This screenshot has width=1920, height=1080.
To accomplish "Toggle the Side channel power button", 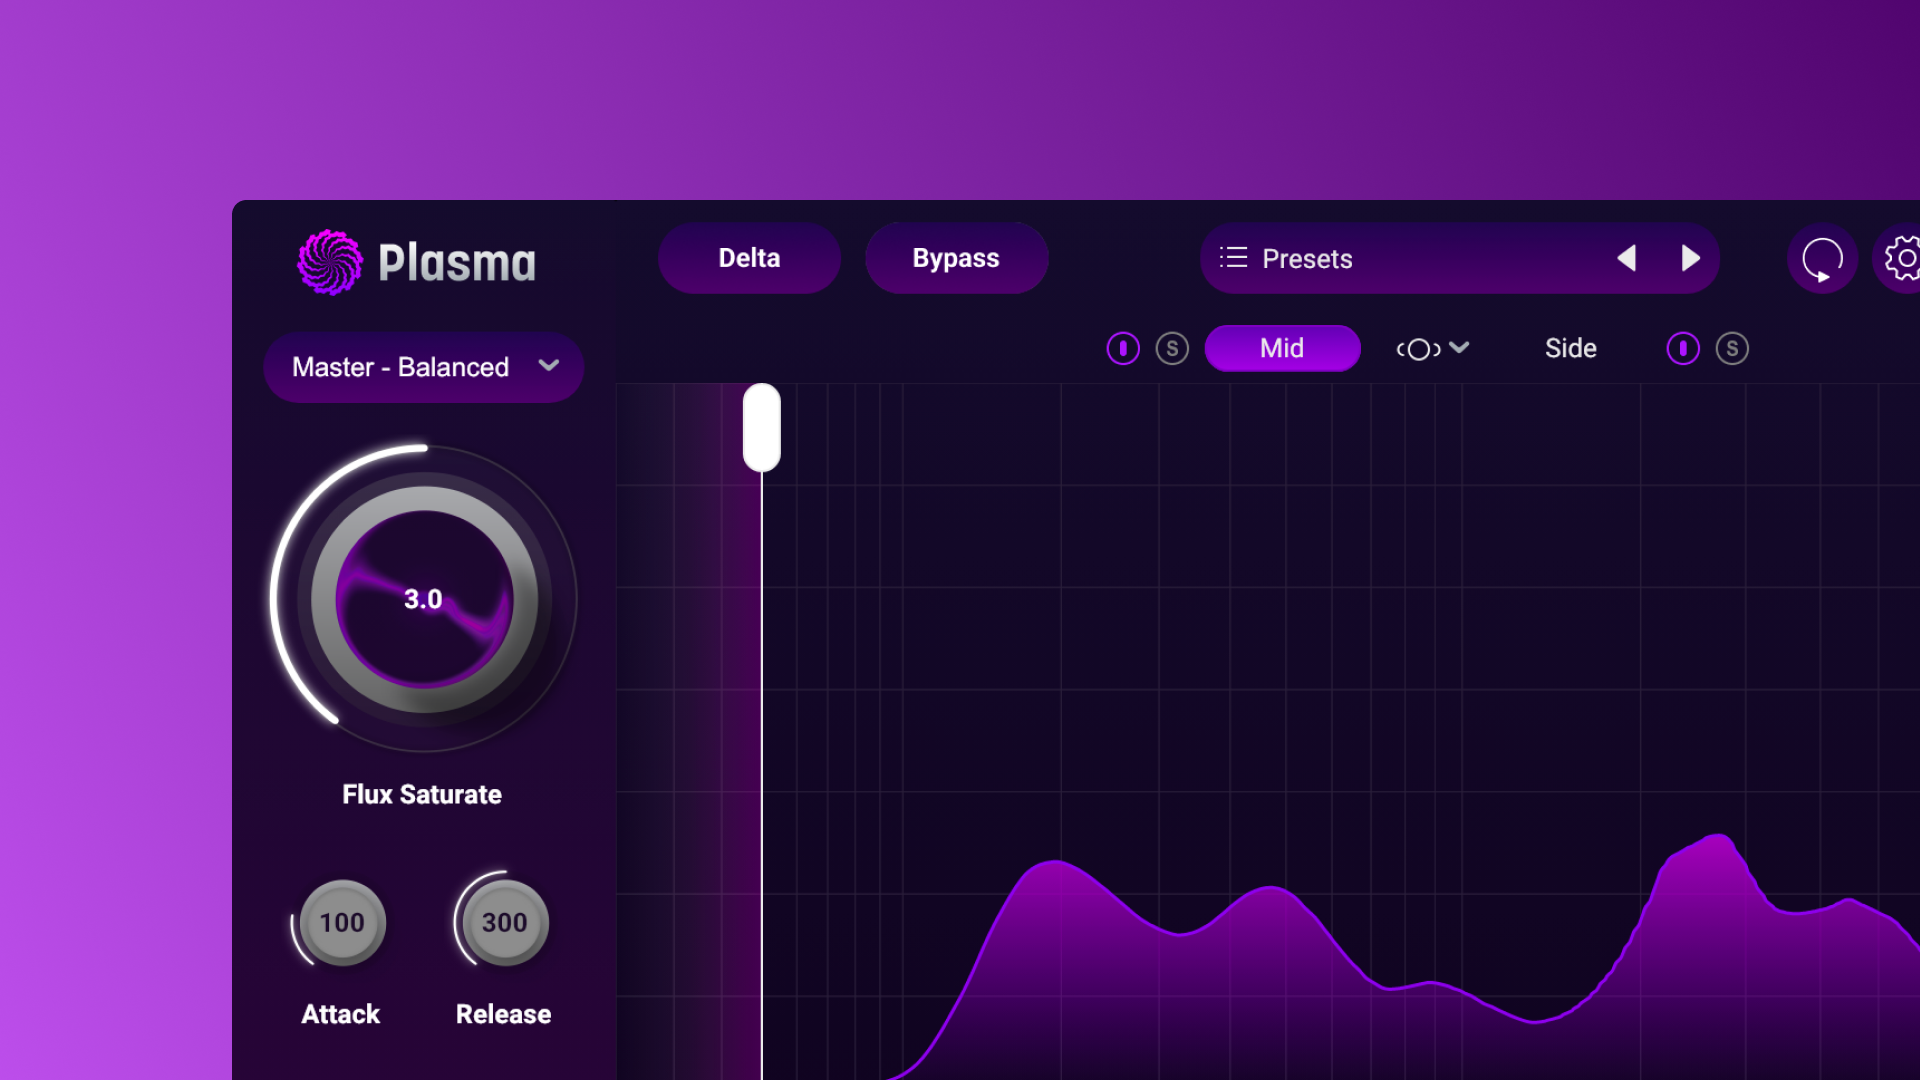I will pos(1683,348).
